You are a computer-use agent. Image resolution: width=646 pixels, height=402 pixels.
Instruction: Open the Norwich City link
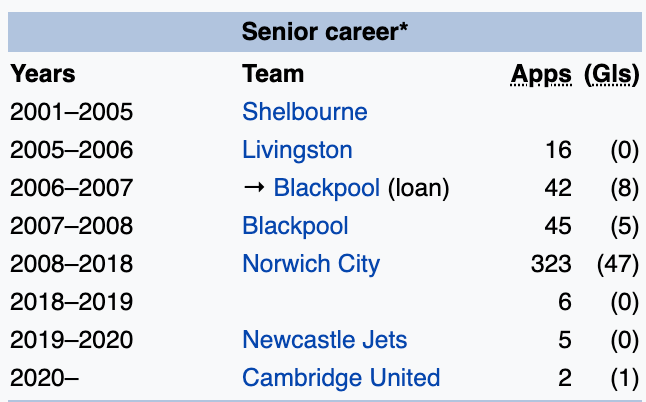(x=311, y=264)
